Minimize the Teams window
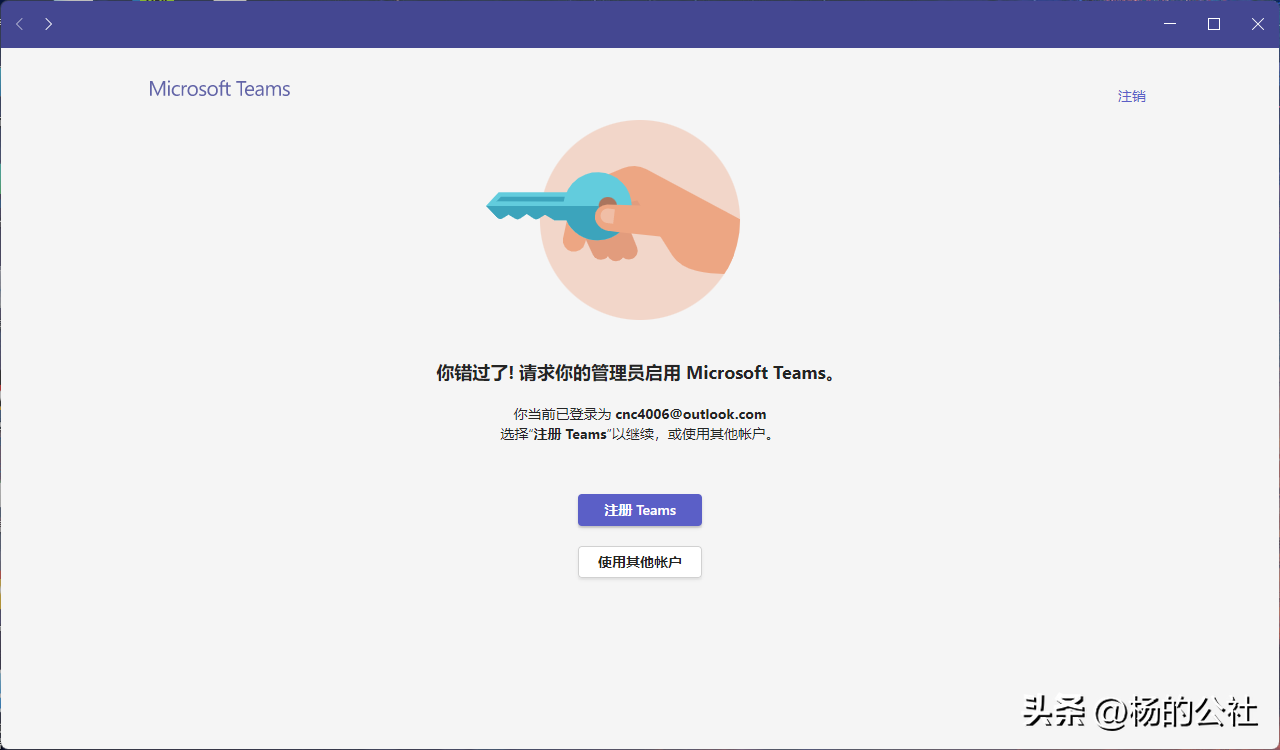Screen dimensions: 1280x750 click(1170, 24)
